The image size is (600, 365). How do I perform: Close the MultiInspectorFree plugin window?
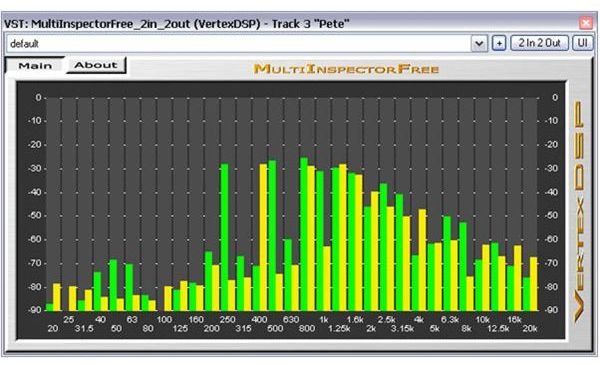tap(585, 23)
